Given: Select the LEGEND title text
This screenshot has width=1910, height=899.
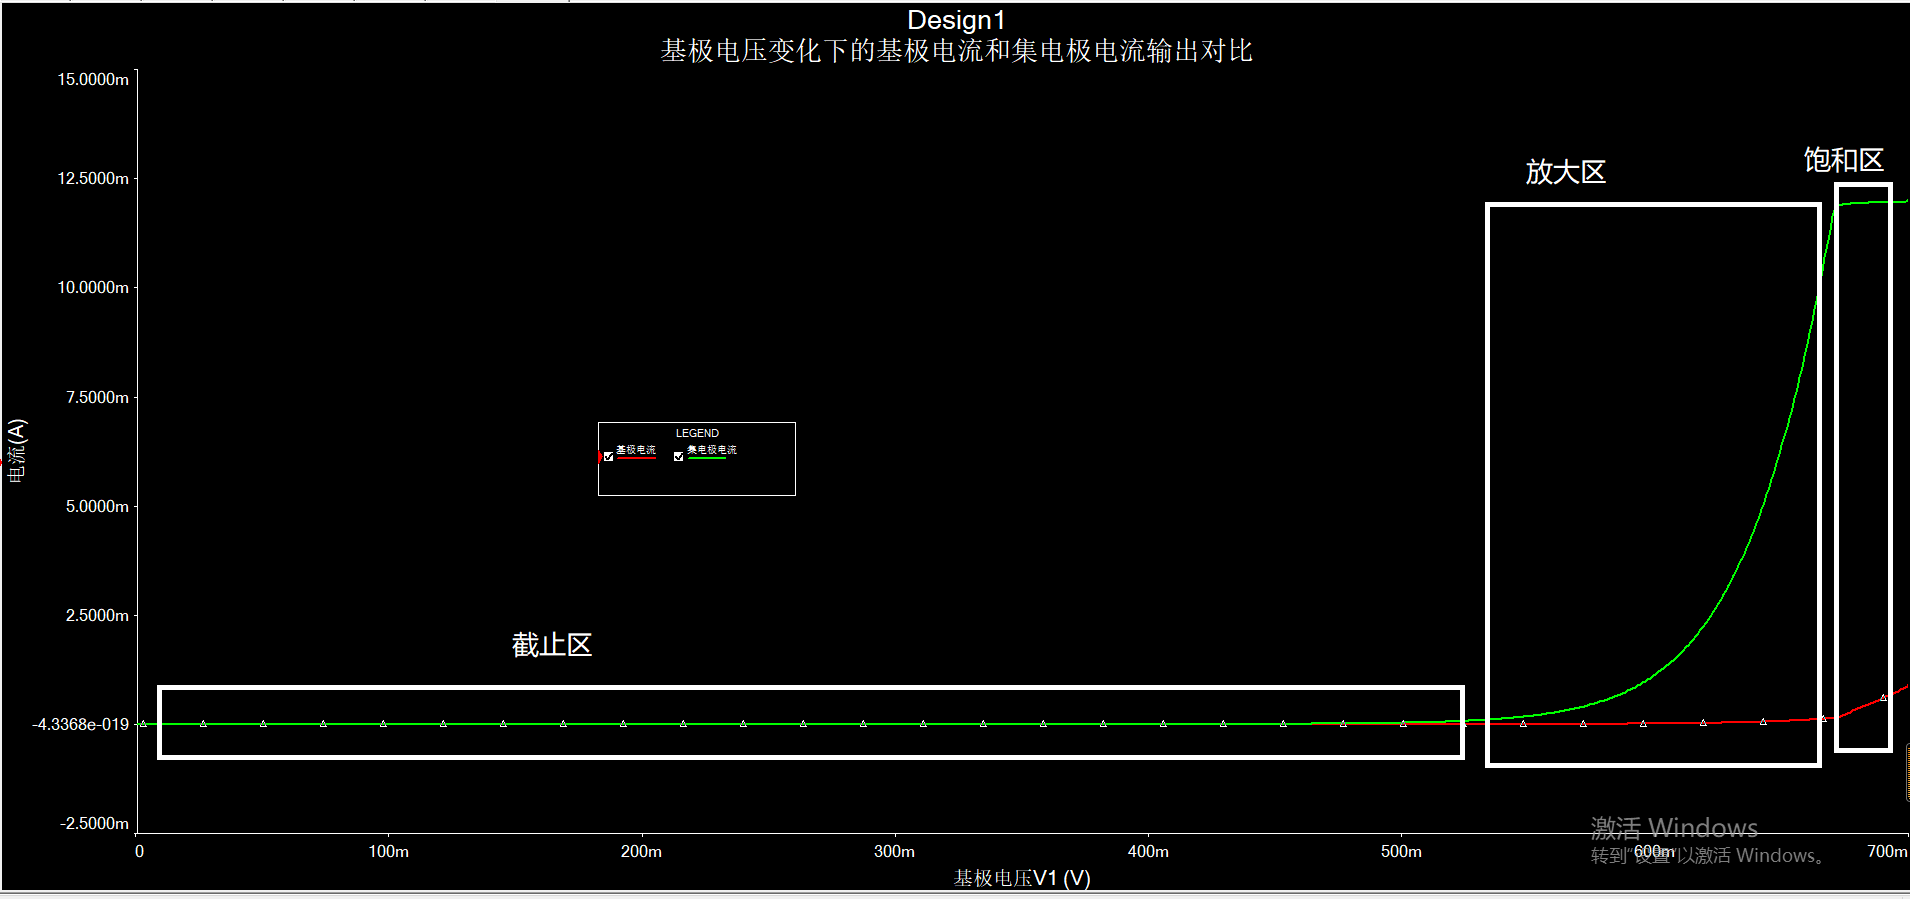Looking at the screenshot, I should pyautogui.click(x=697, y=433).
